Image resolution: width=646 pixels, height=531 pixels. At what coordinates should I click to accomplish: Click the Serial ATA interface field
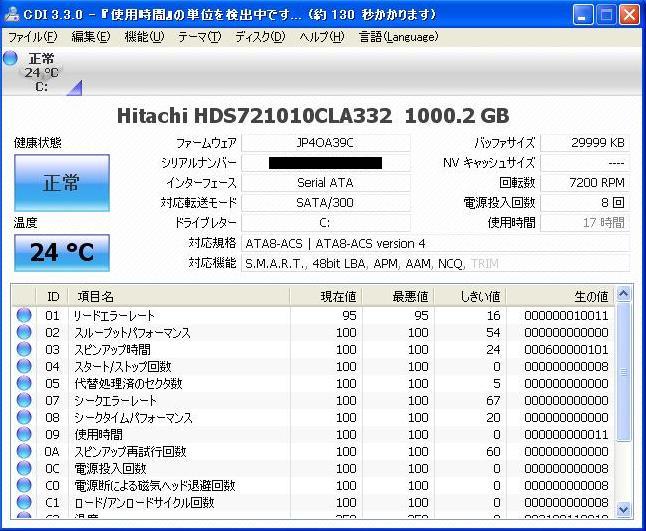click(x=325, y=182)
